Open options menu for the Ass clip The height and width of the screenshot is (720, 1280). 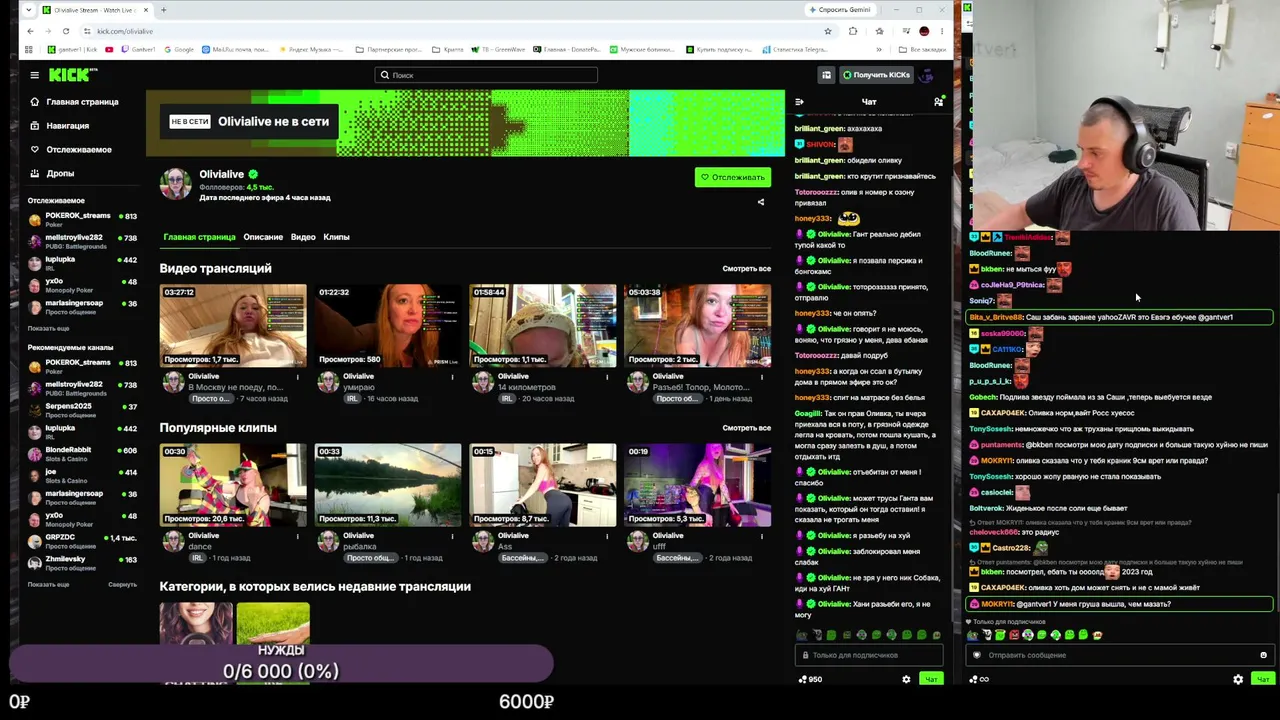click(607, 536)
